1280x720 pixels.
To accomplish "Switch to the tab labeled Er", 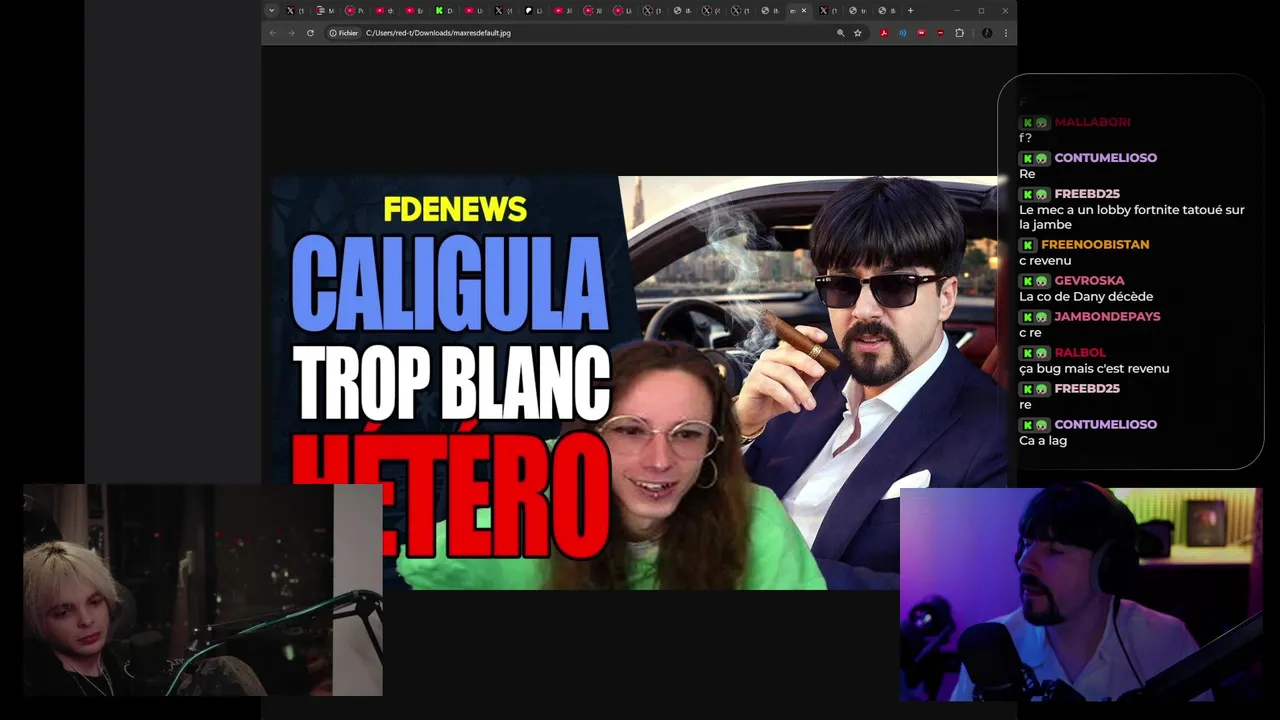I will pos(414,10).
